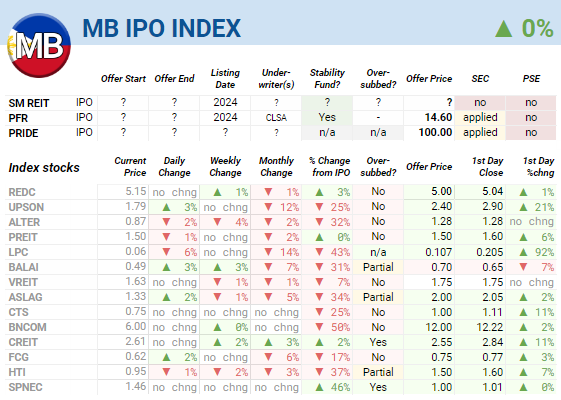Click the Listing Date column header
The image size is (561, 400).
[225, 79]
